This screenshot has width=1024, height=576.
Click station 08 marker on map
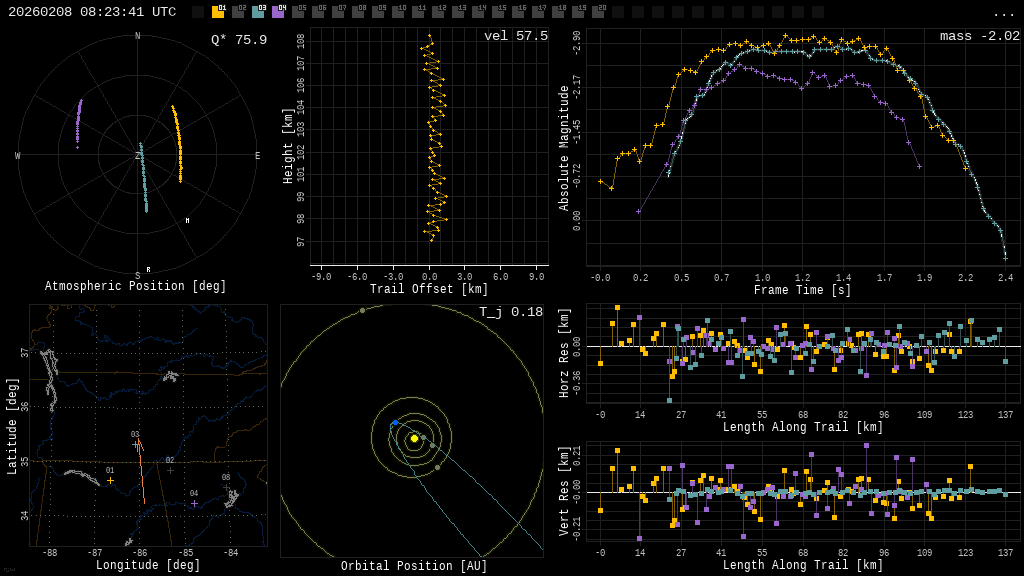pos(226,487)
